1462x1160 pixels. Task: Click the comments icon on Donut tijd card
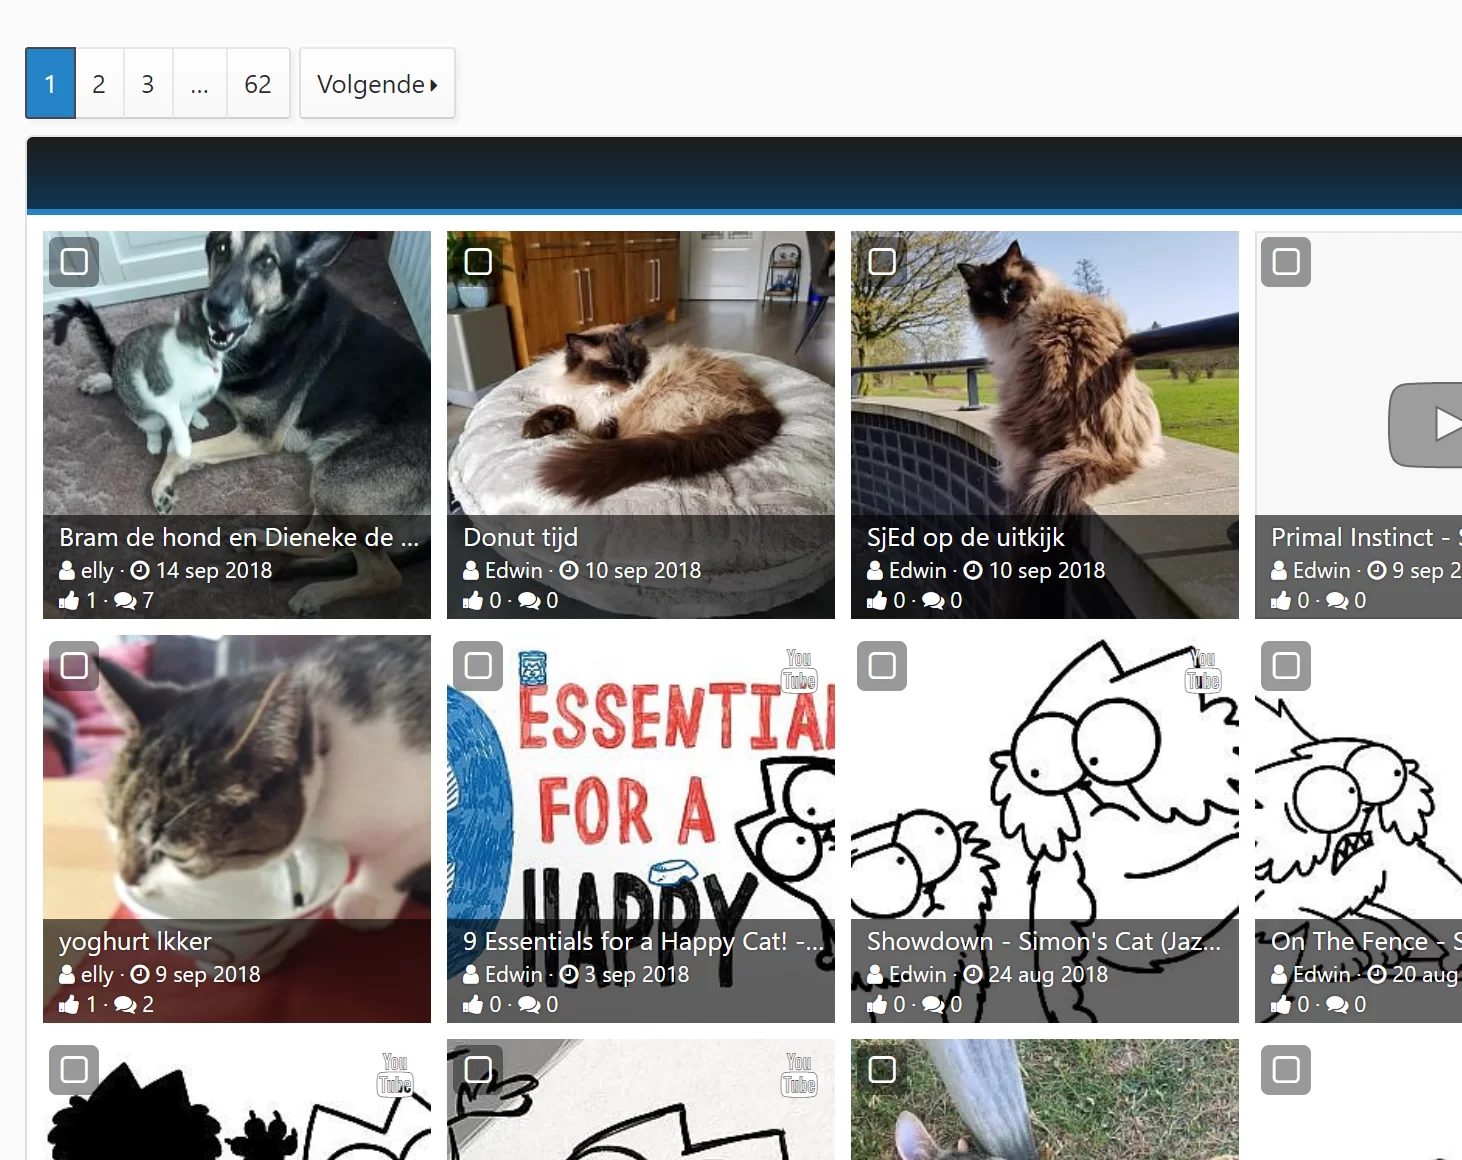coord(529,600)
